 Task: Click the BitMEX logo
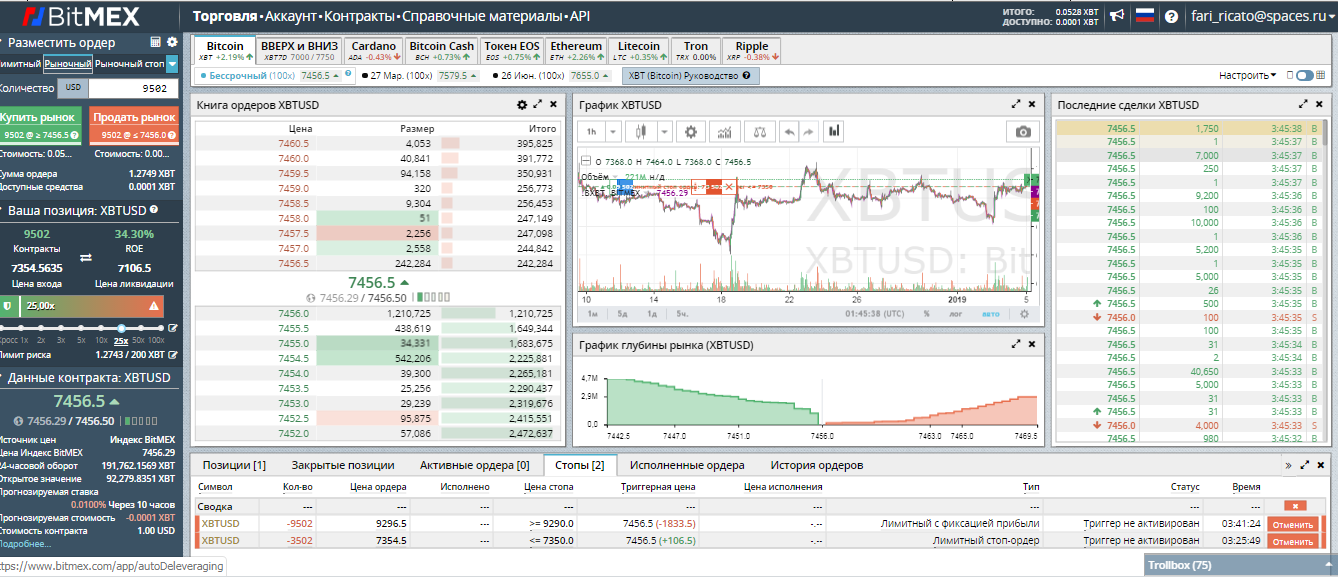tap(82, 16)
